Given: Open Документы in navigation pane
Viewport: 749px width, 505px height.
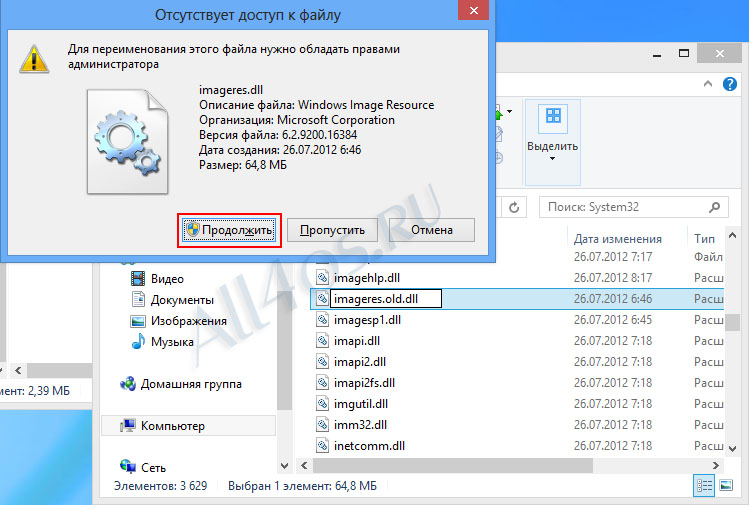Looking at the screenshot, I should (x=182, y=300).
